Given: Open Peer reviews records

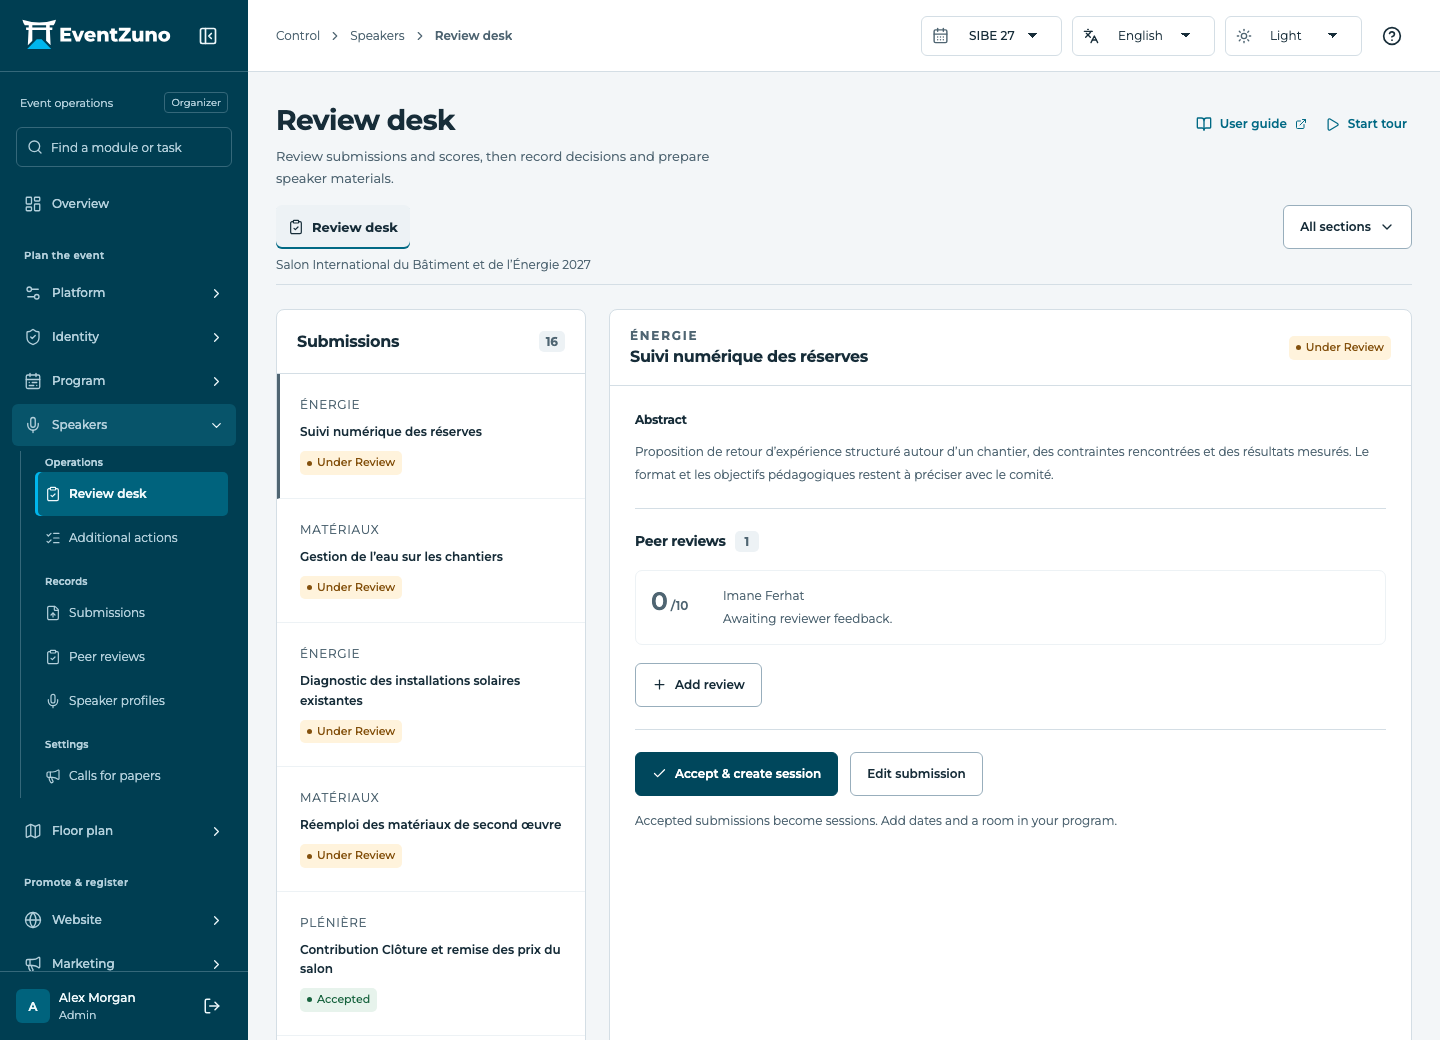Looking at the screenshot, I should (132, 657).
